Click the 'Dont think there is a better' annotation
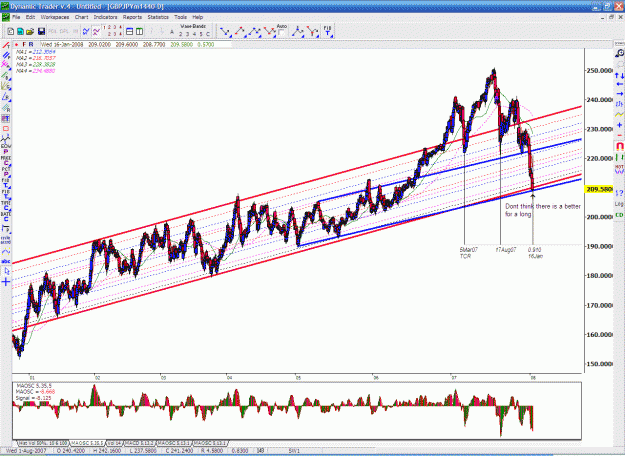Screen dimensions: 625x456 point(543,206)
